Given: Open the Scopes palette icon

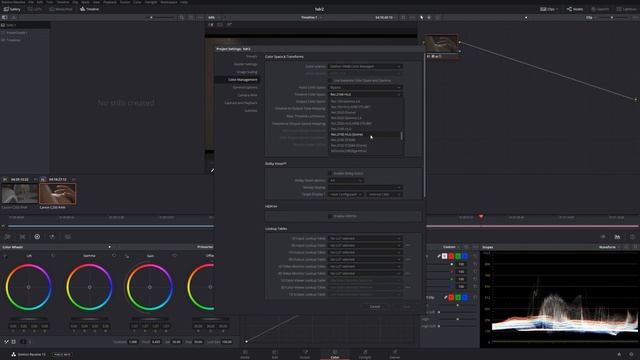Looking at the screenshot, I should coord(617,237).
